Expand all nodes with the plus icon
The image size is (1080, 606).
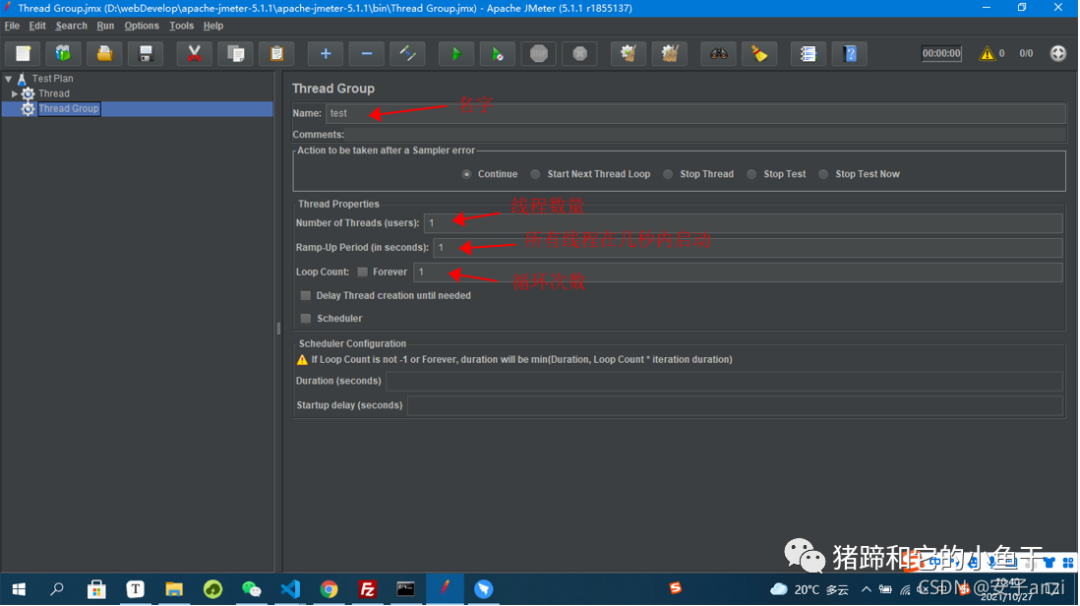[325, 54]
